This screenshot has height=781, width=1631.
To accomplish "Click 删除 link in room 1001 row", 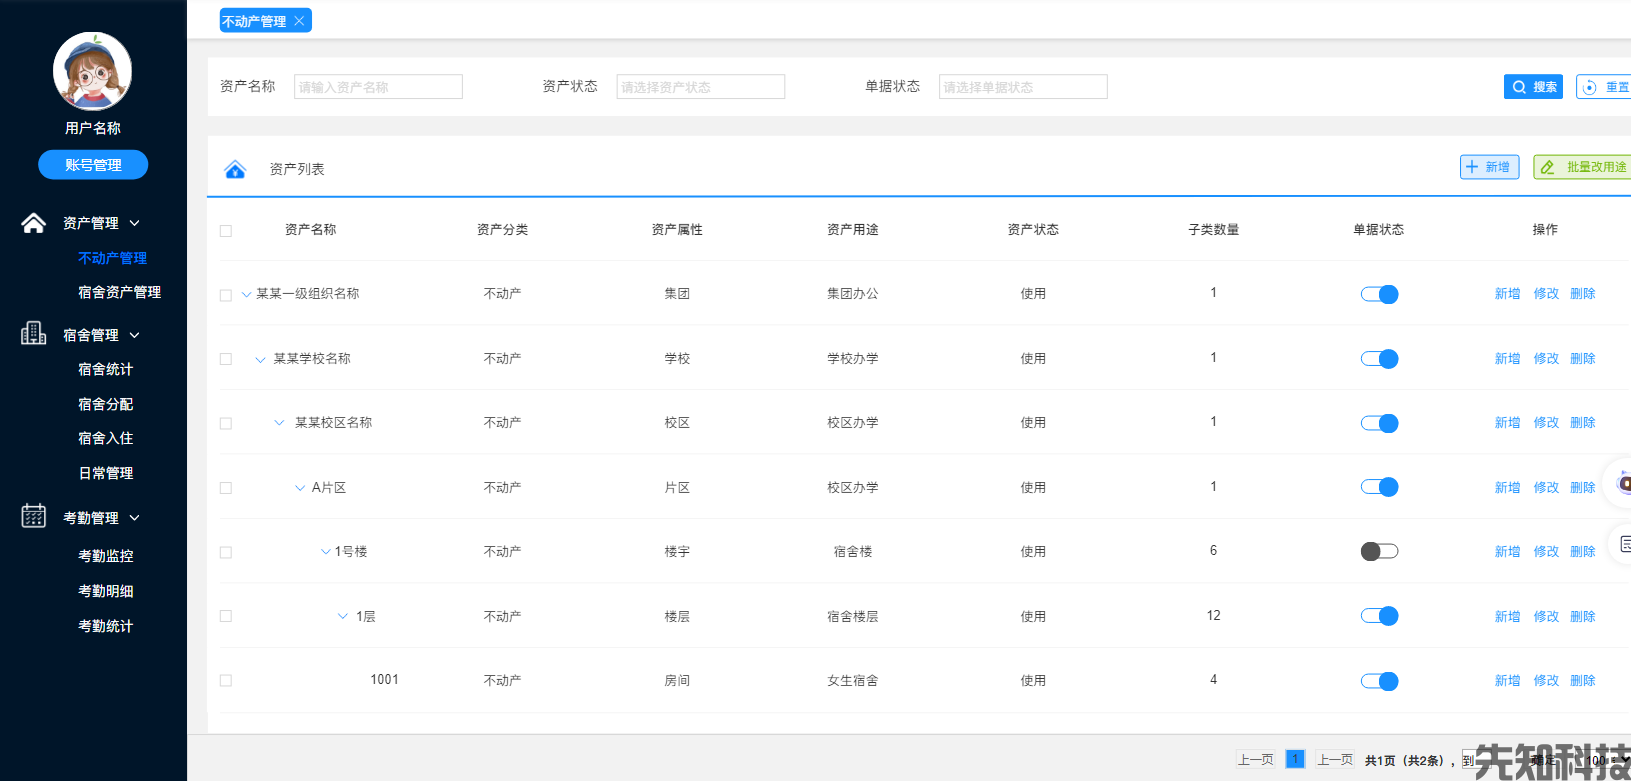I will click(x=1582, y=681).
